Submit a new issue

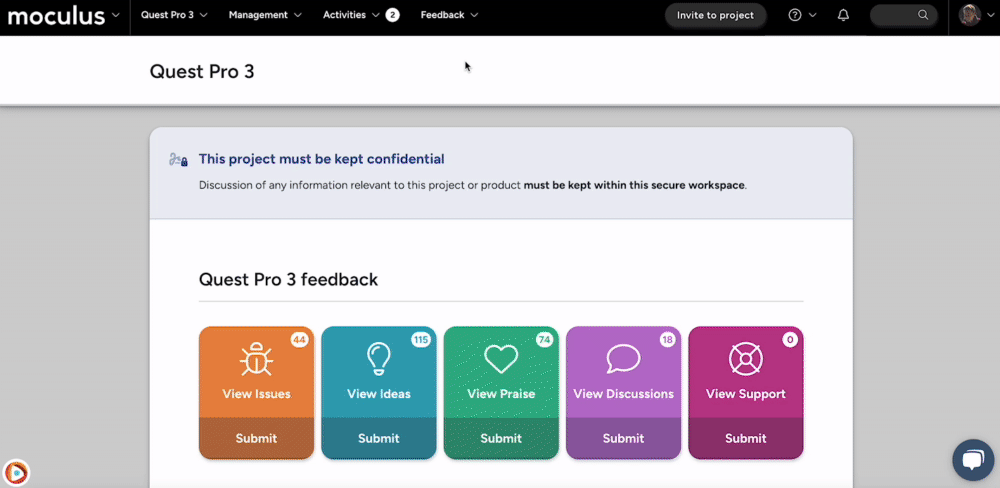256,438
